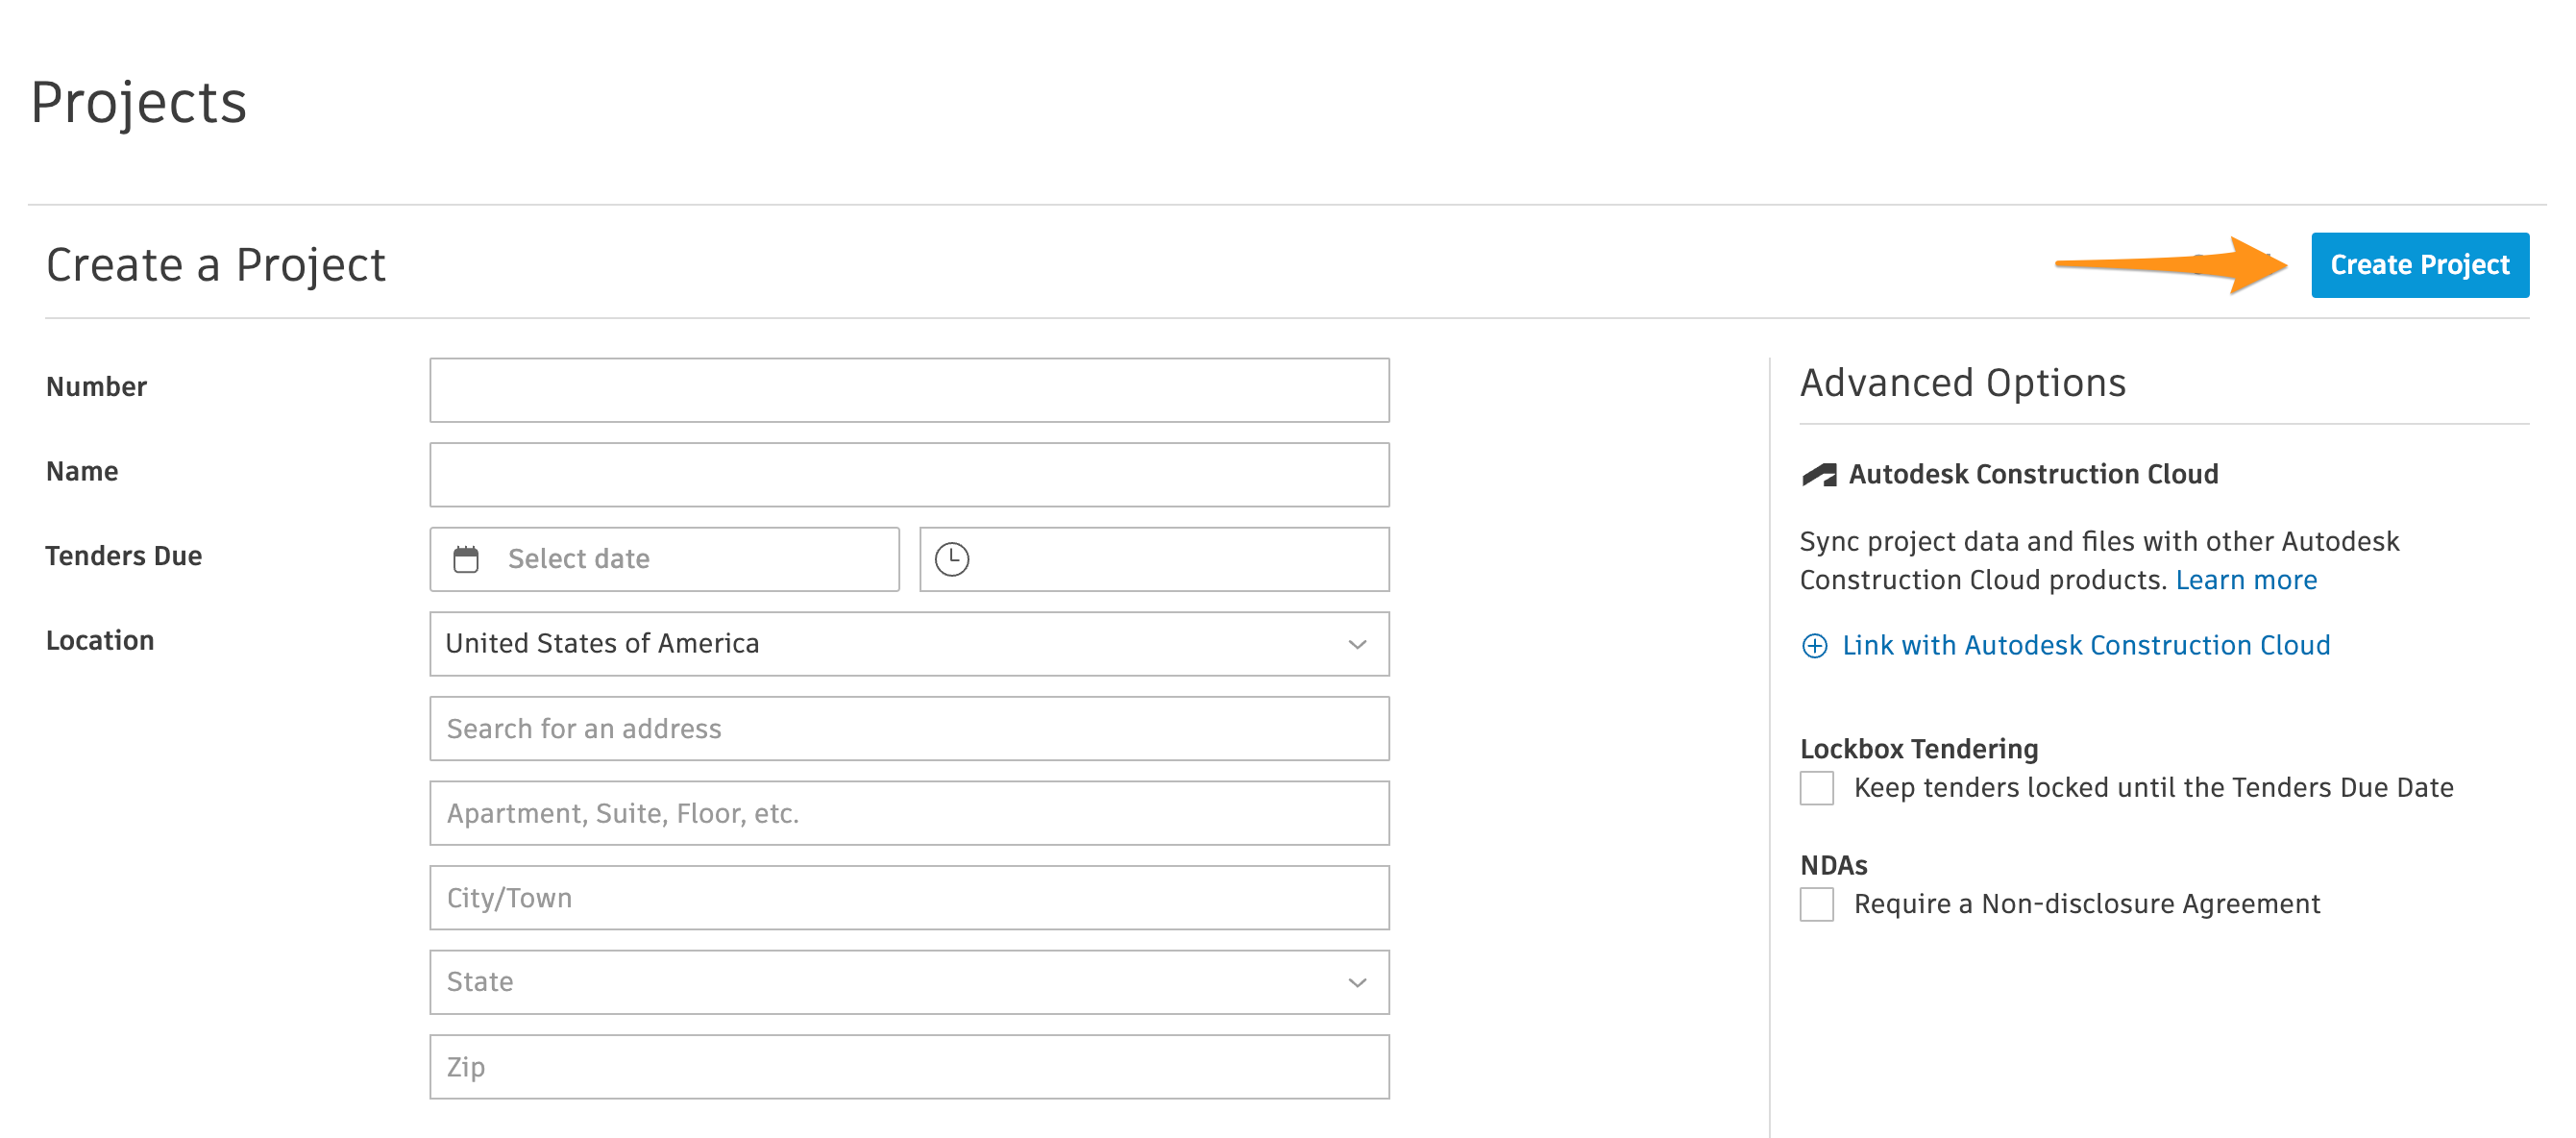Click the NDAs label
2576x1138 pixels.
[1833, 866]
